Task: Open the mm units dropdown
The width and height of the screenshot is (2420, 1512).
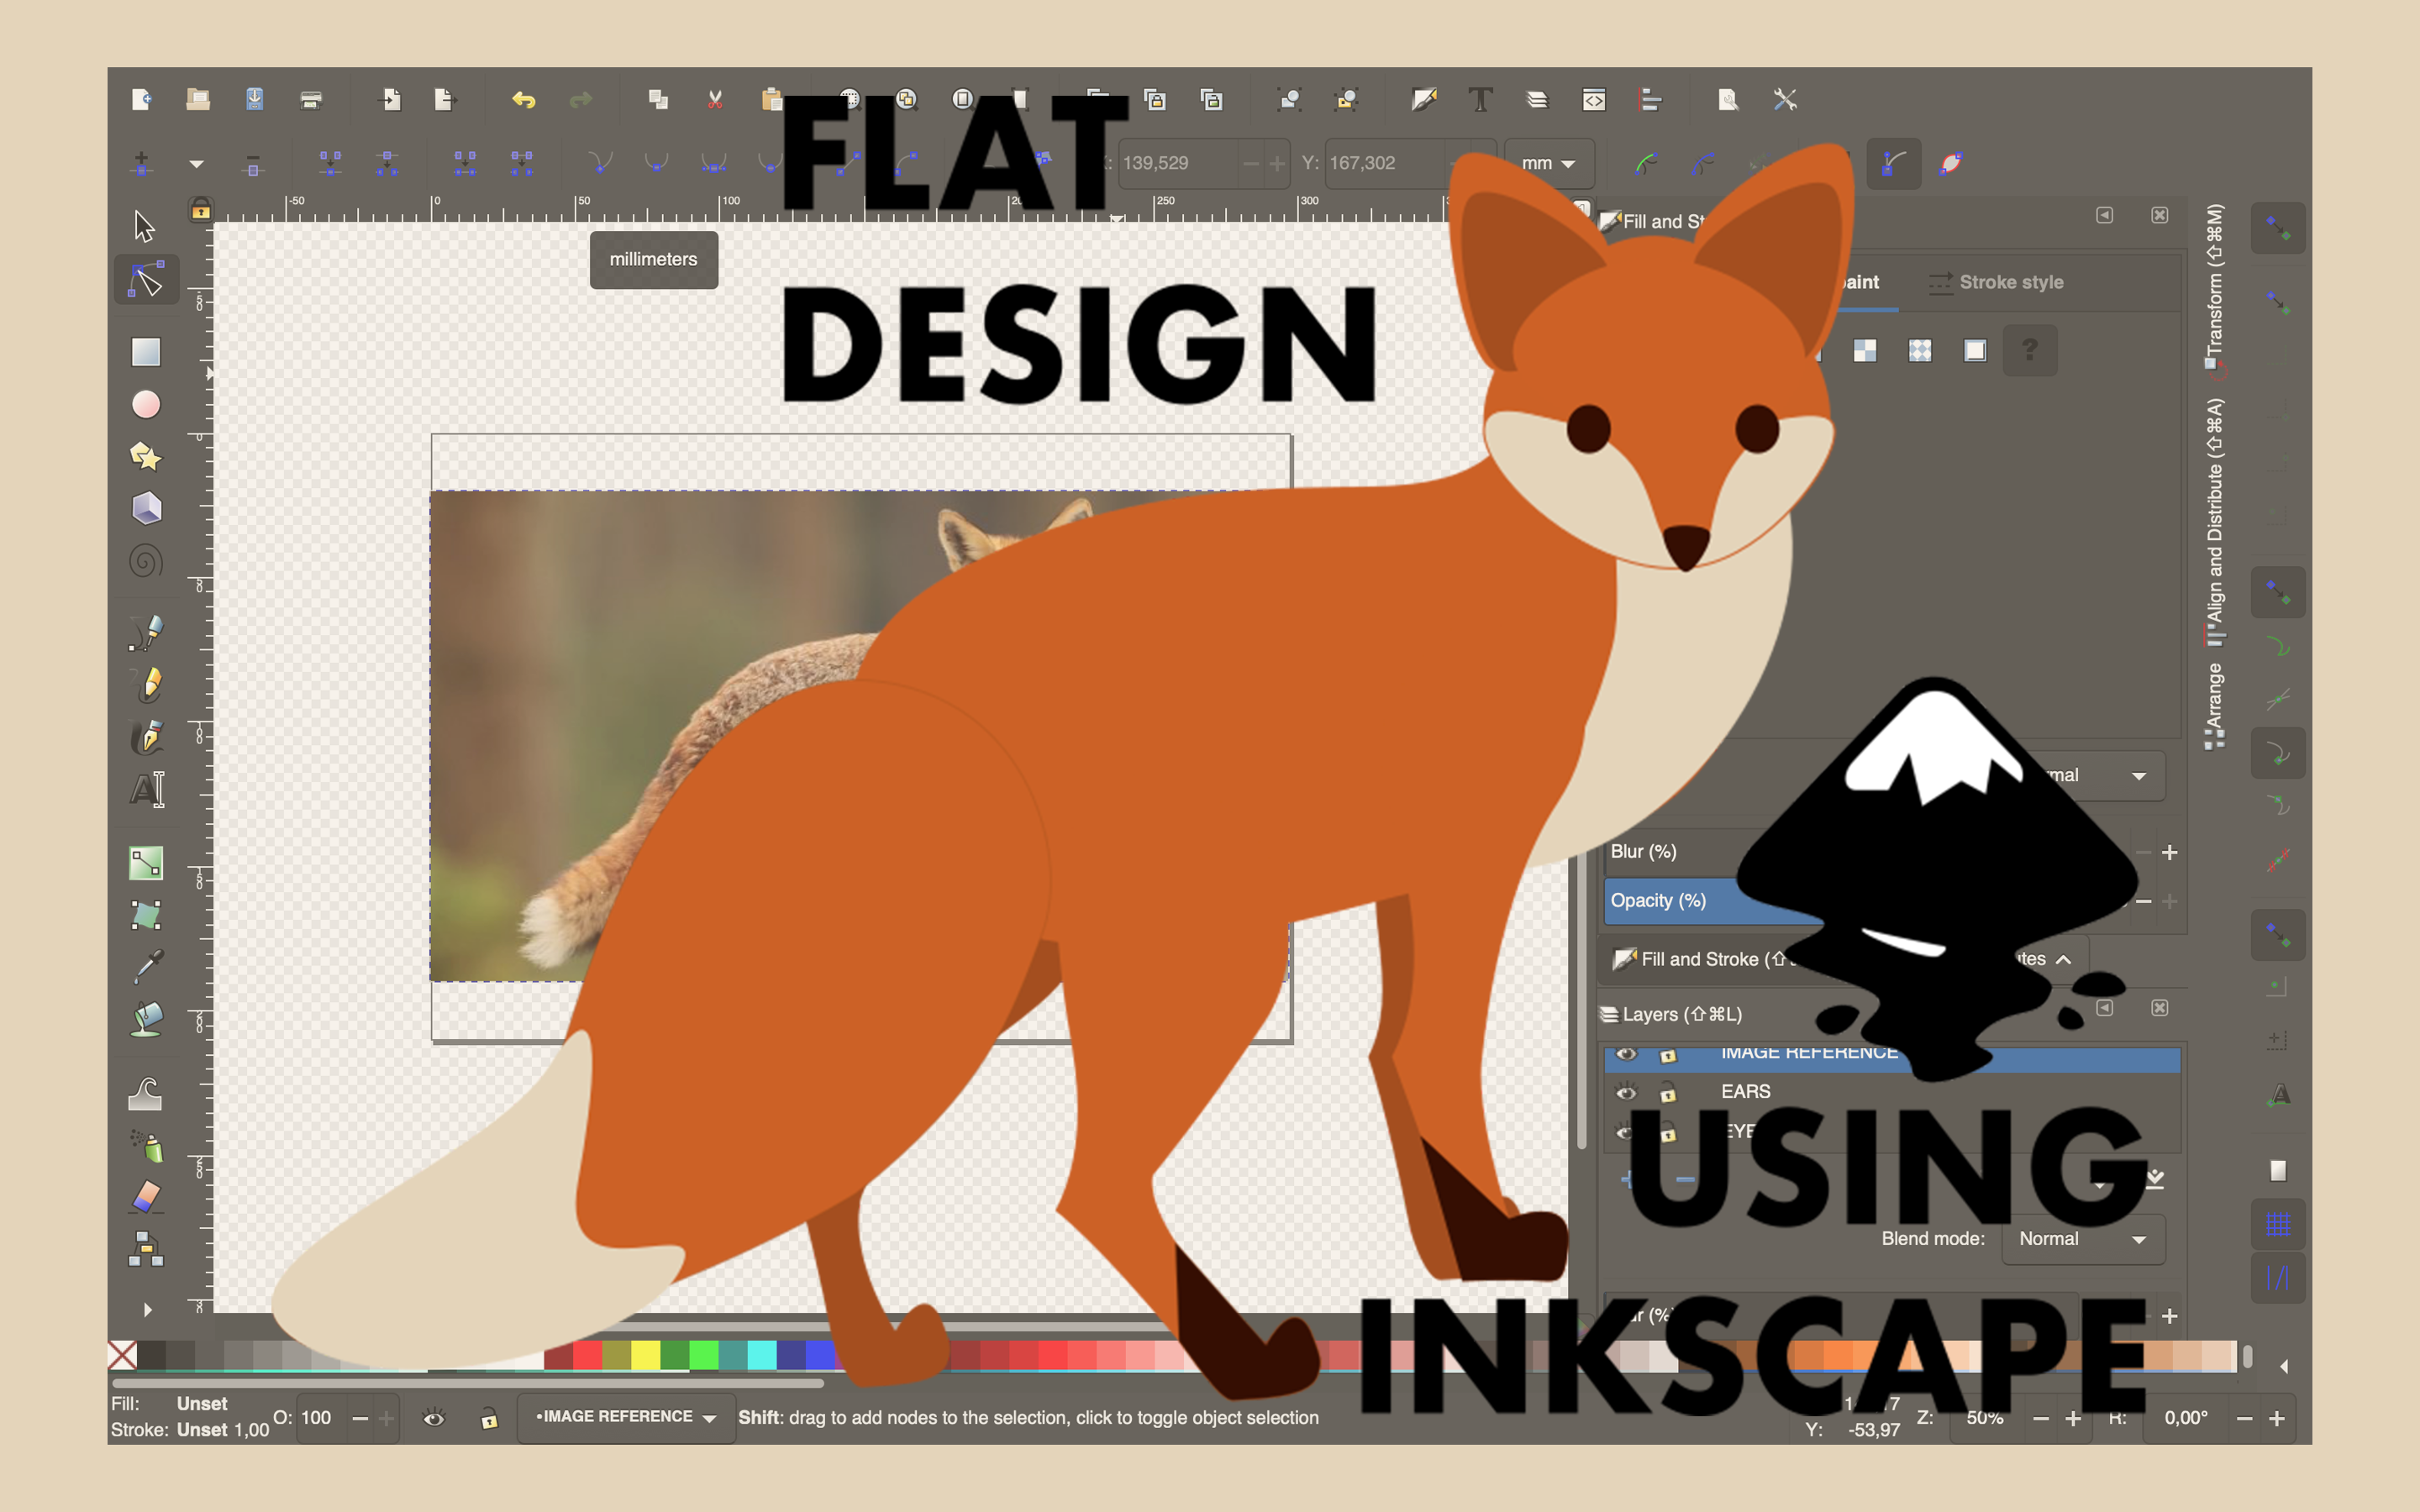Action: 1548,163
